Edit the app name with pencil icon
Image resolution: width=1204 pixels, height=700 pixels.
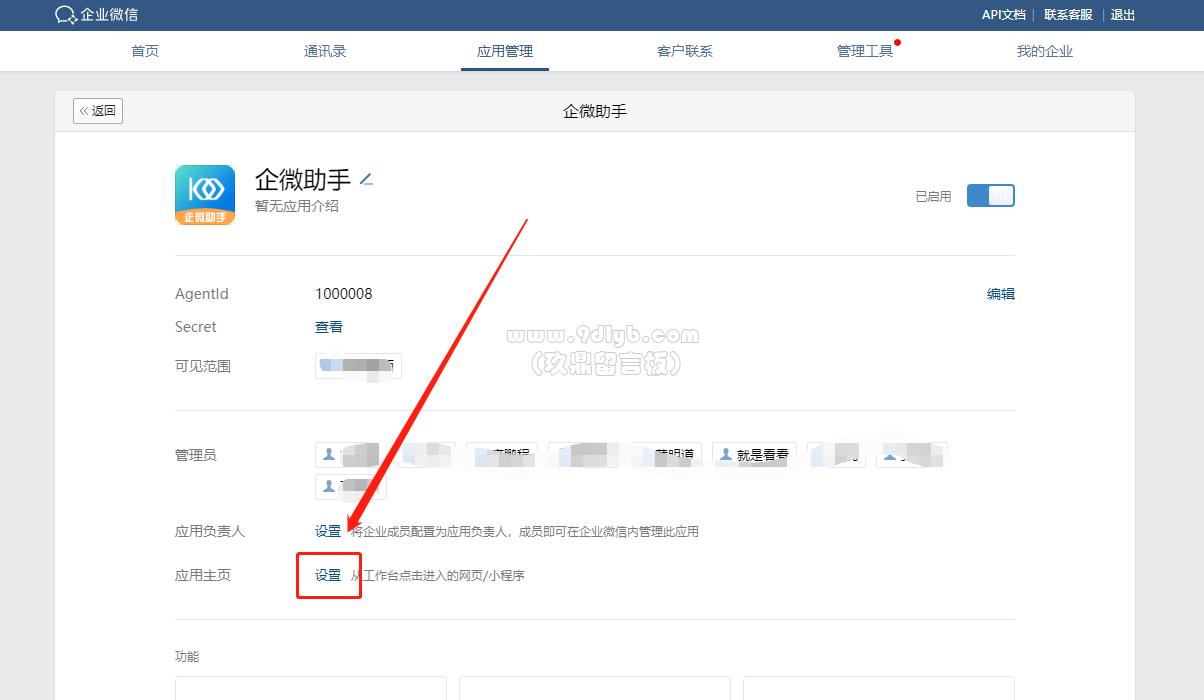(x=366, y=180)
